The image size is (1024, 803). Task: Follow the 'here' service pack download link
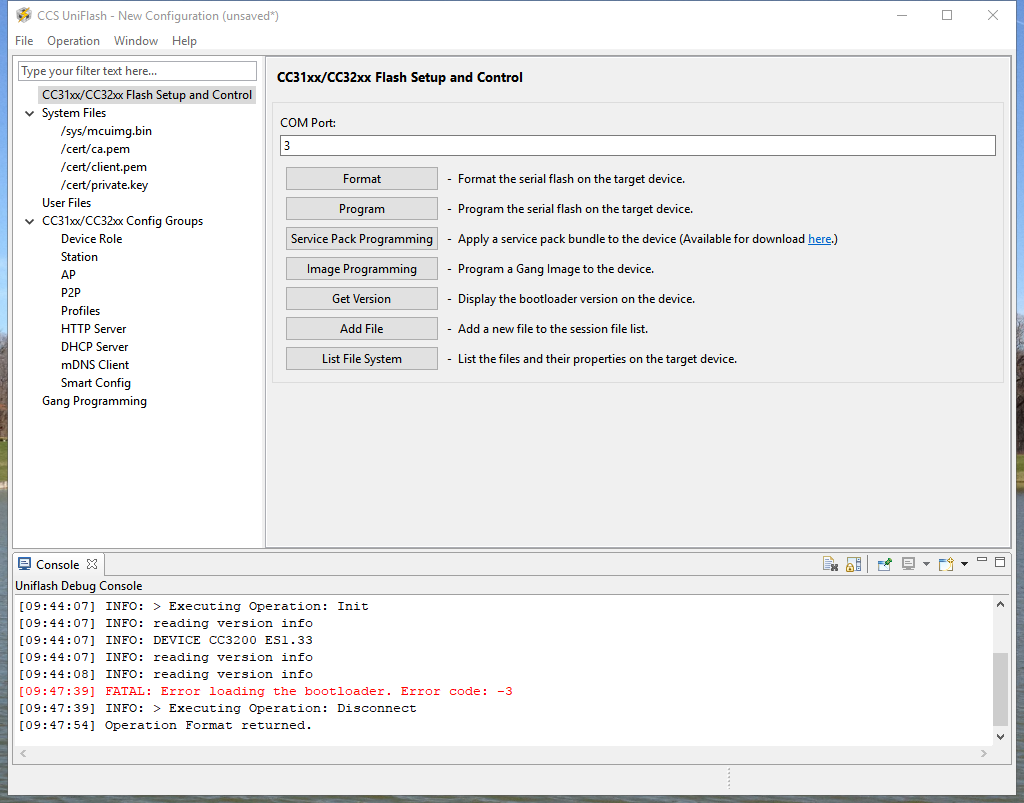pos(820,239)
